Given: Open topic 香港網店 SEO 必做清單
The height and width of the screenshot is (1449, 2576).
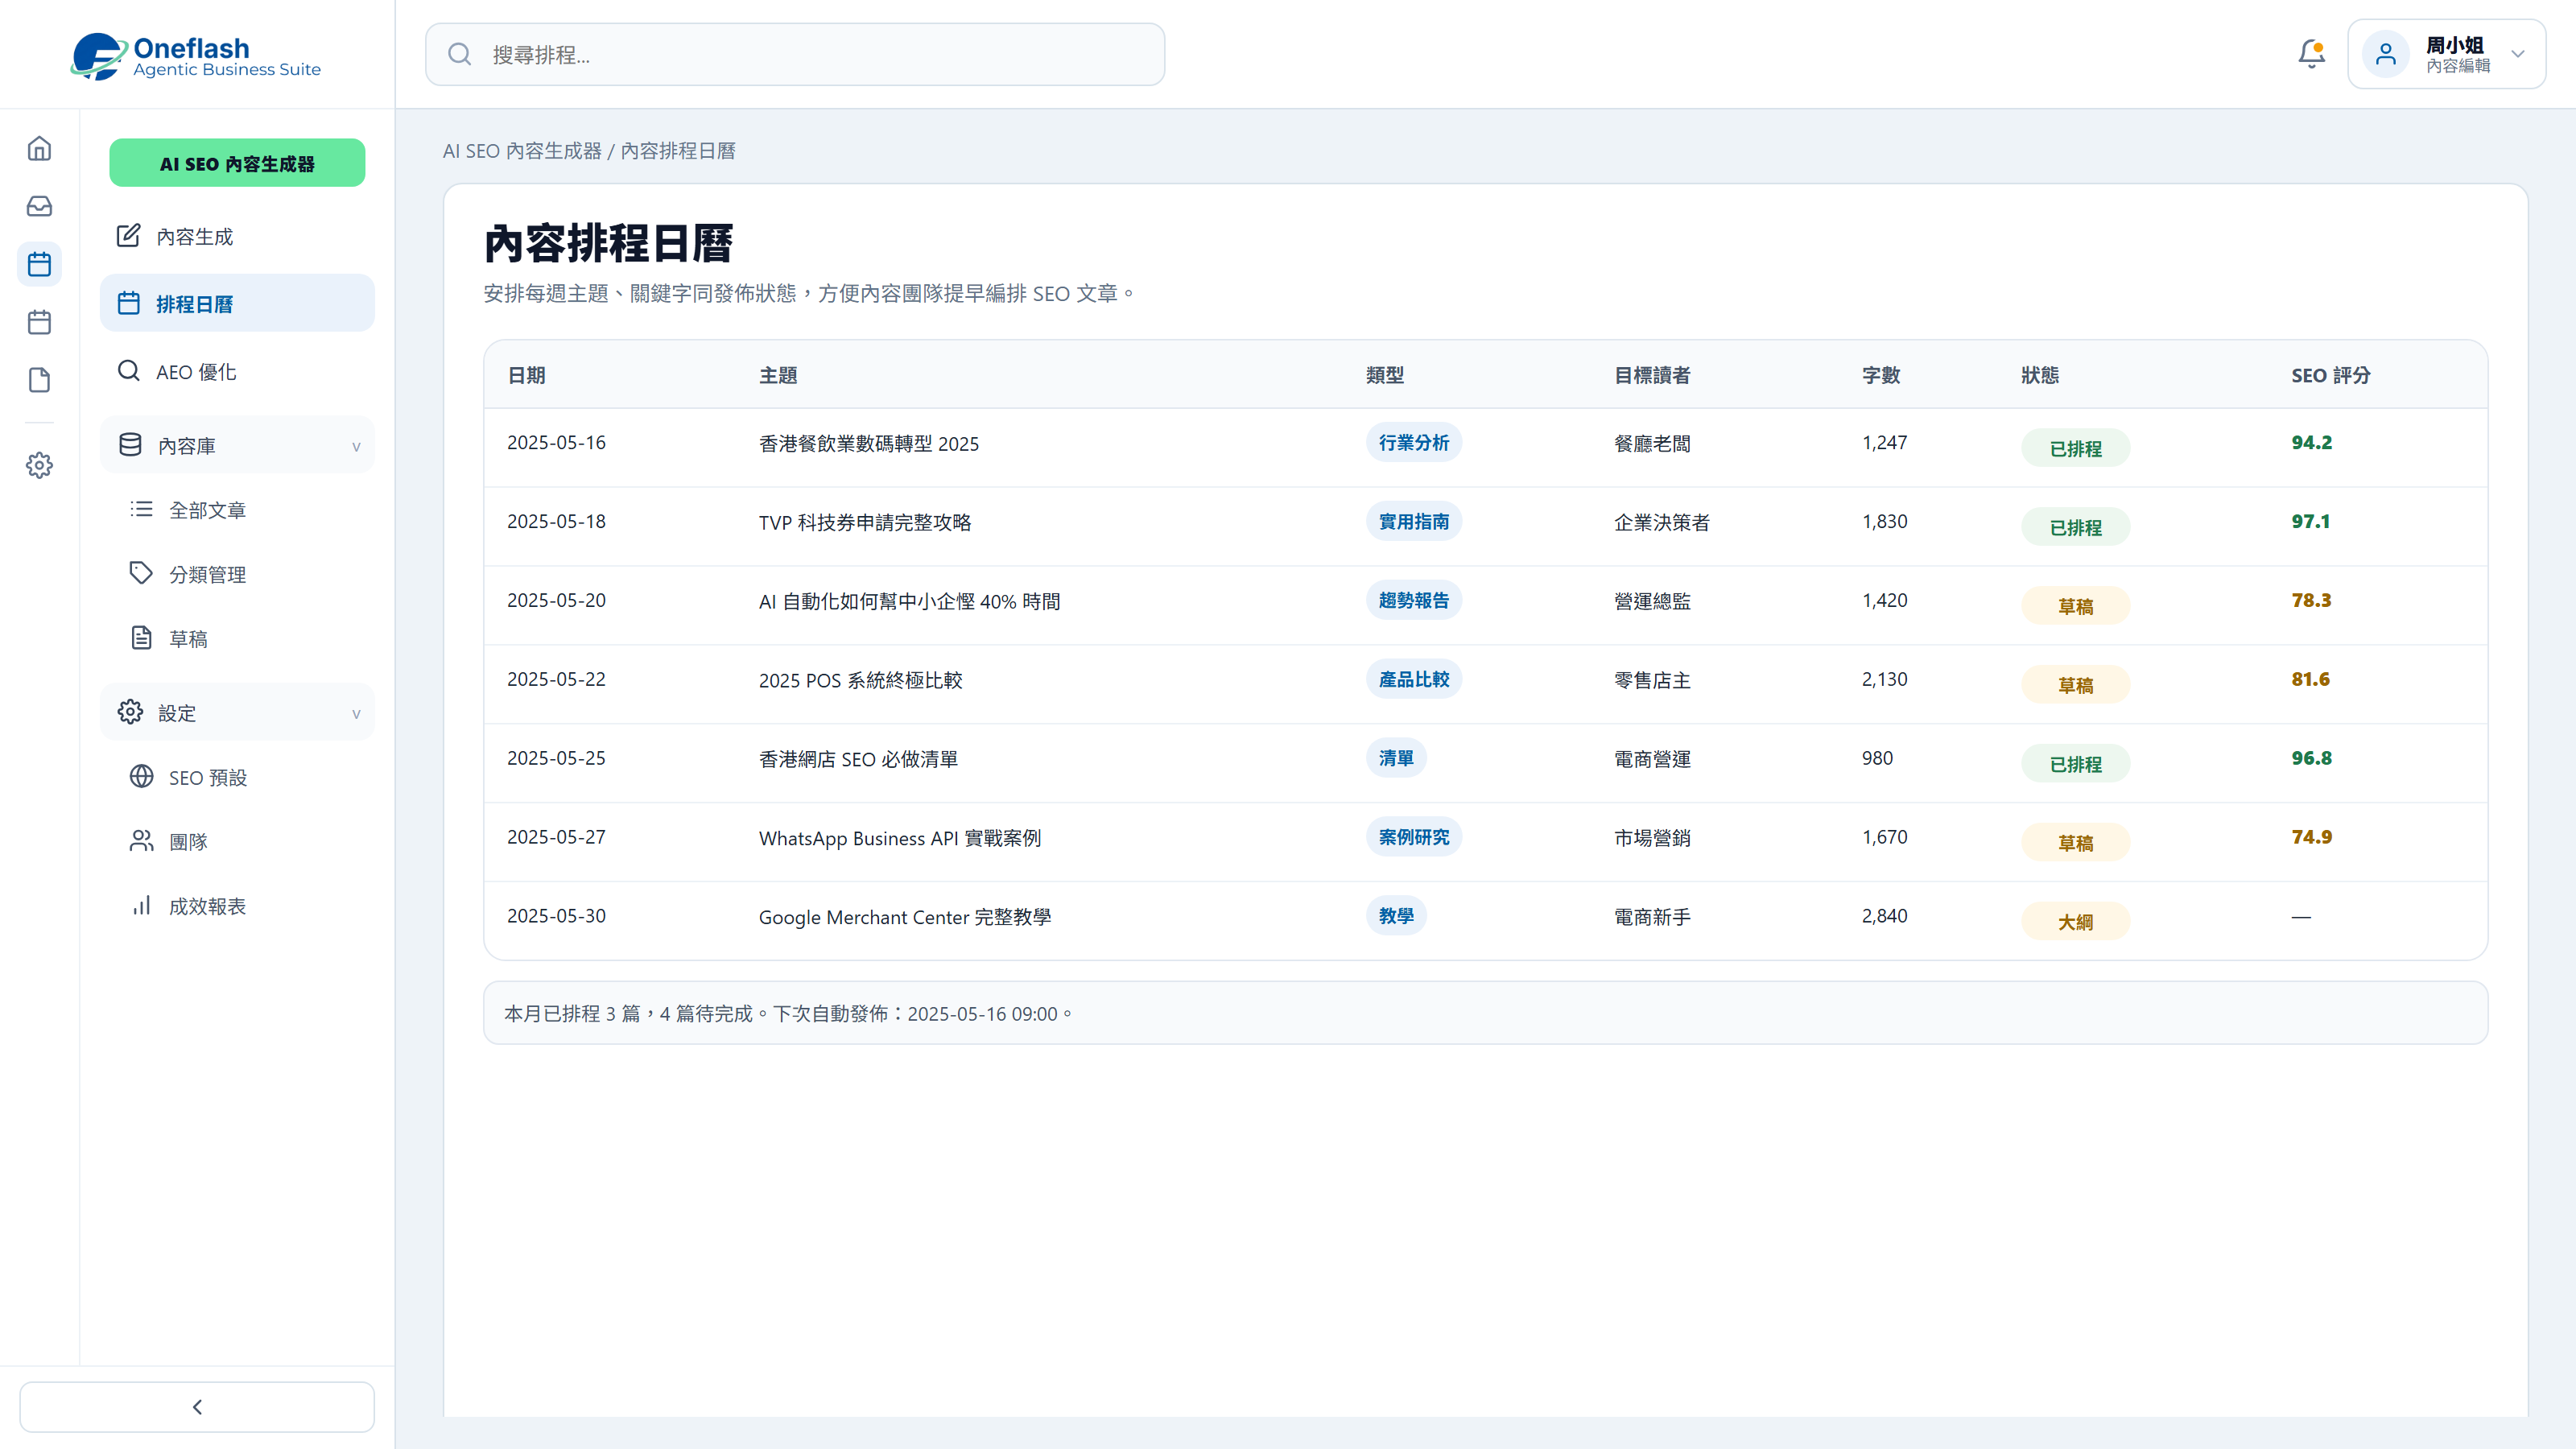Looking at the screenshot, I should click(x=858, y=759).
